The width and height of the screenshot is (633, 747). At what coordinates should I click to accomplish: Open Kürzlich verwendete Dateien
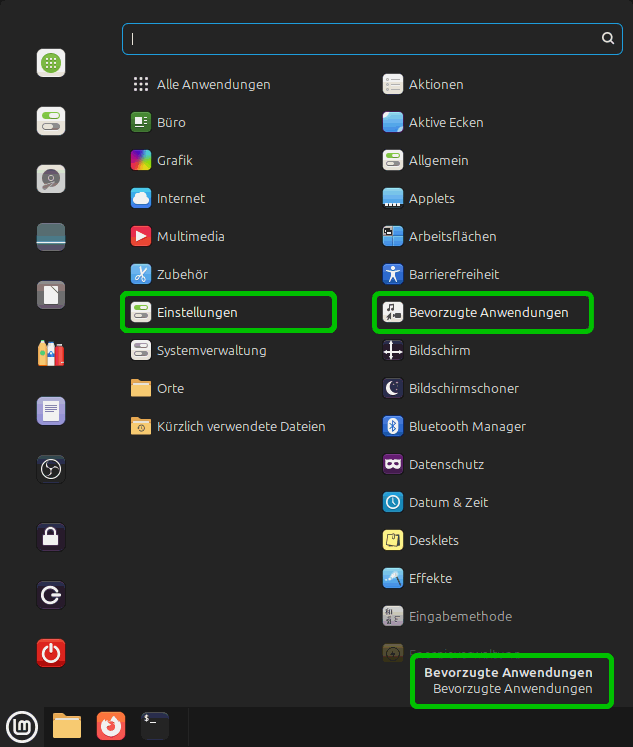point(241,426)
